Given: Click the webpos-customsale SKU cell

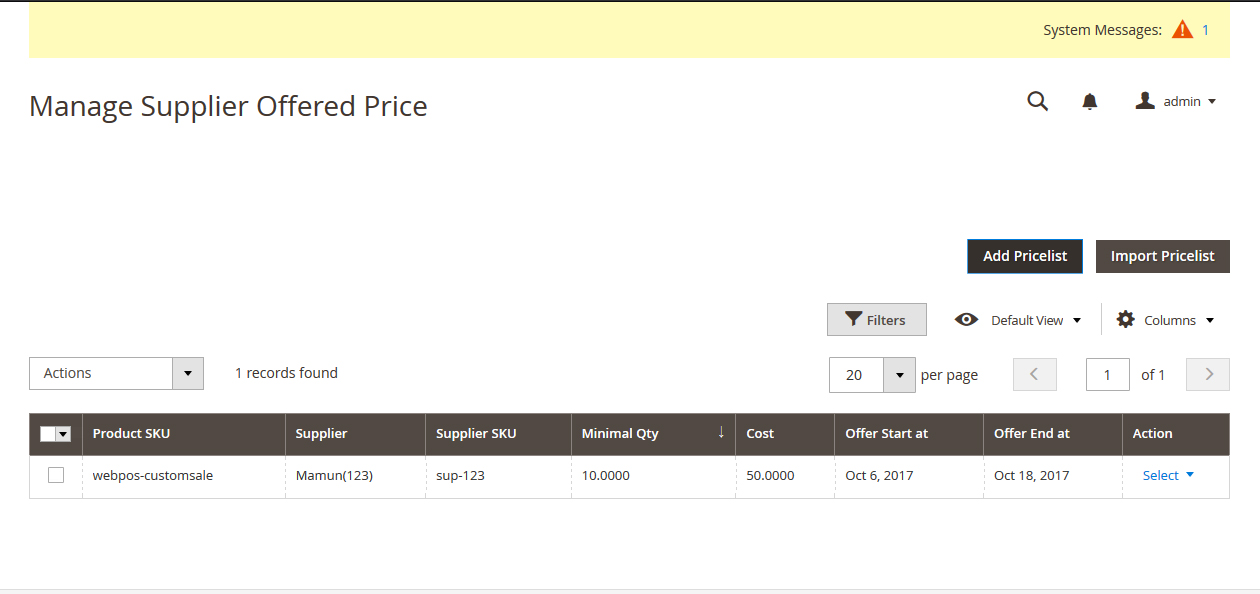Looking at the screenshot, I should tap(184, 476).
